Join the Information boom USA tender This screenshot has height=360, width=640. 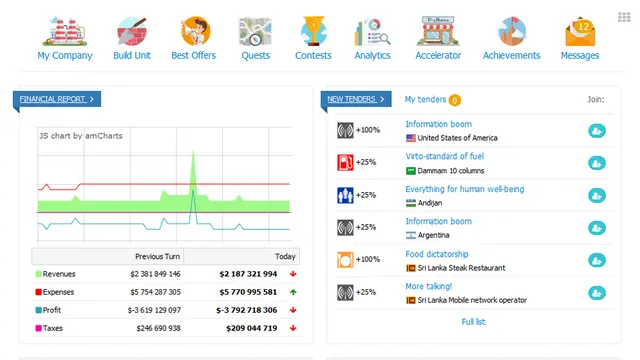click(x=596, y=131)
